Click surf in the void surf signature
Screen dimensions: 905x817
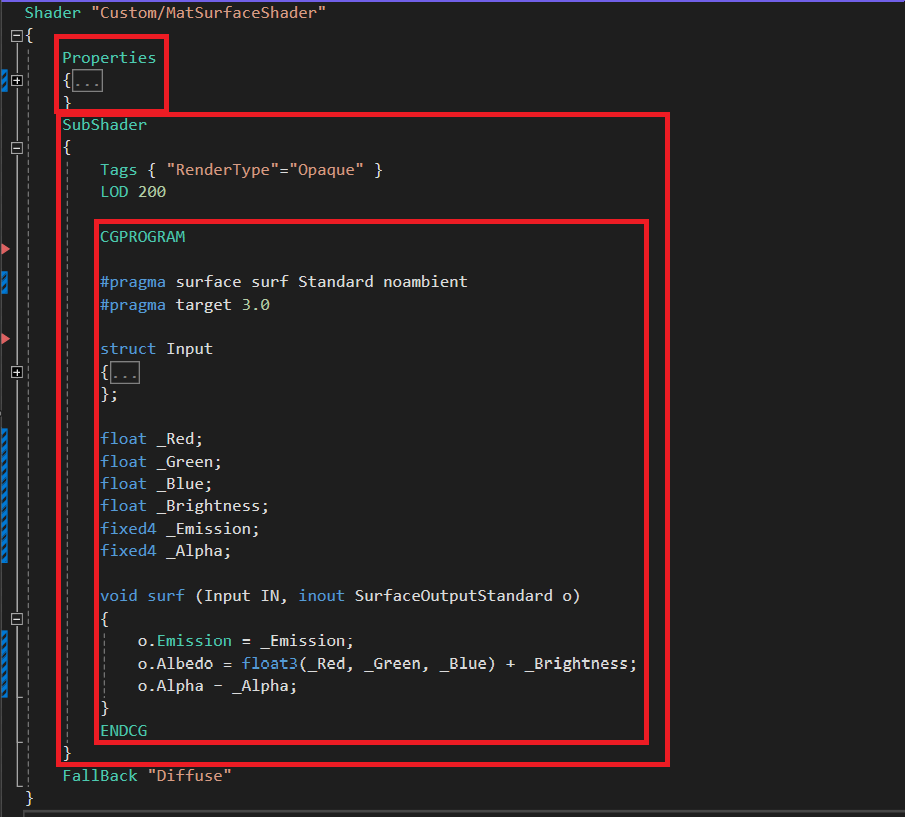point(166,595)
